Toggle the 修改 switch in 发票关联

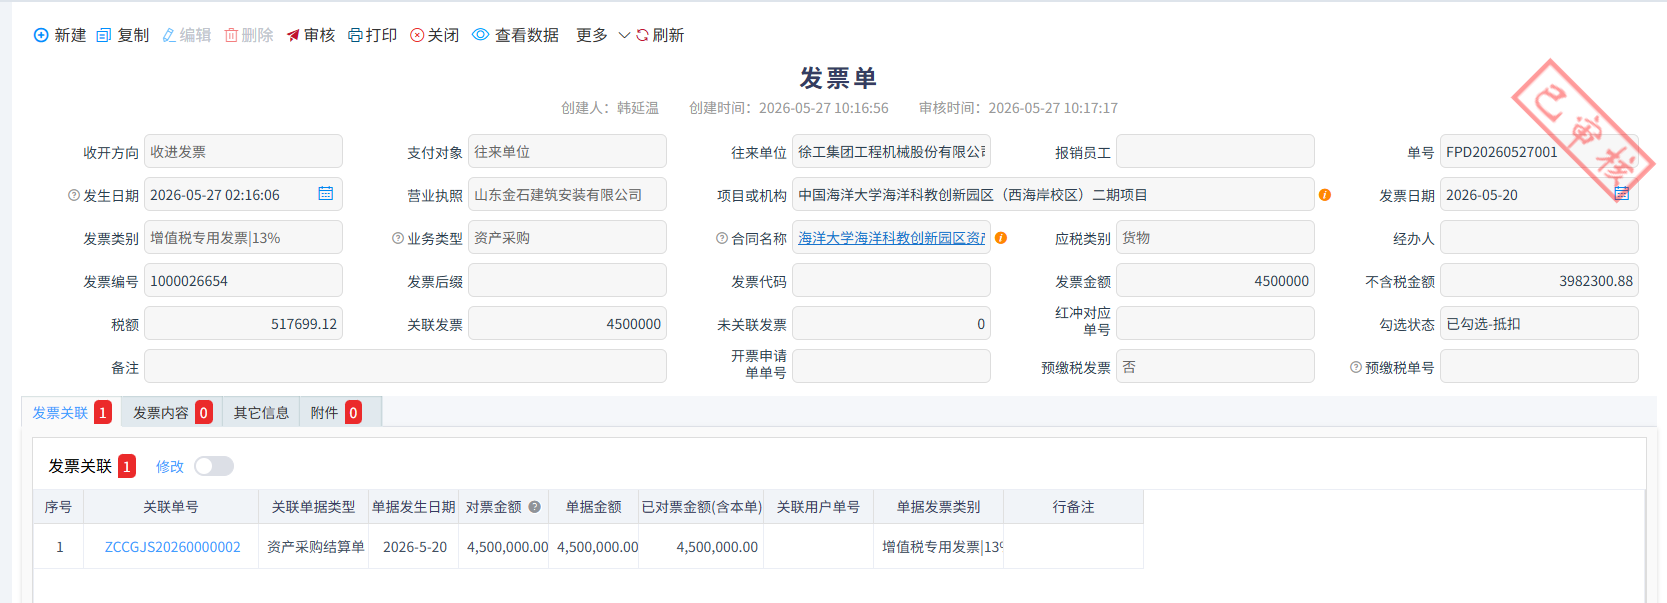point(214,466)
